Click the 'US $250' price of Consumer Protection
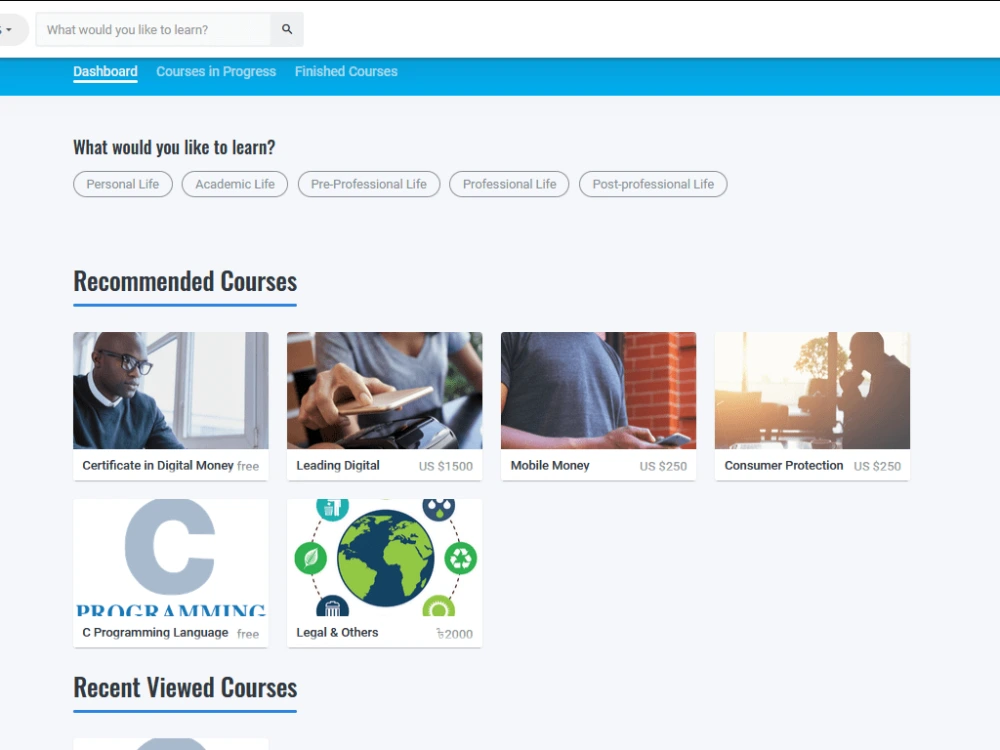This screenshot has height=750, width=1000. coord(878,466)
